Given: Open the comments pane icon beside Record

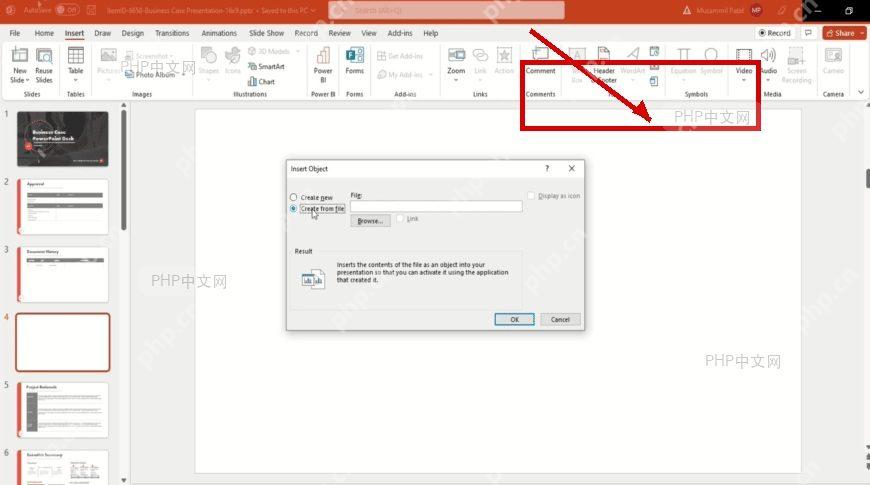Looking at the screenshot, I should (808, 33).
